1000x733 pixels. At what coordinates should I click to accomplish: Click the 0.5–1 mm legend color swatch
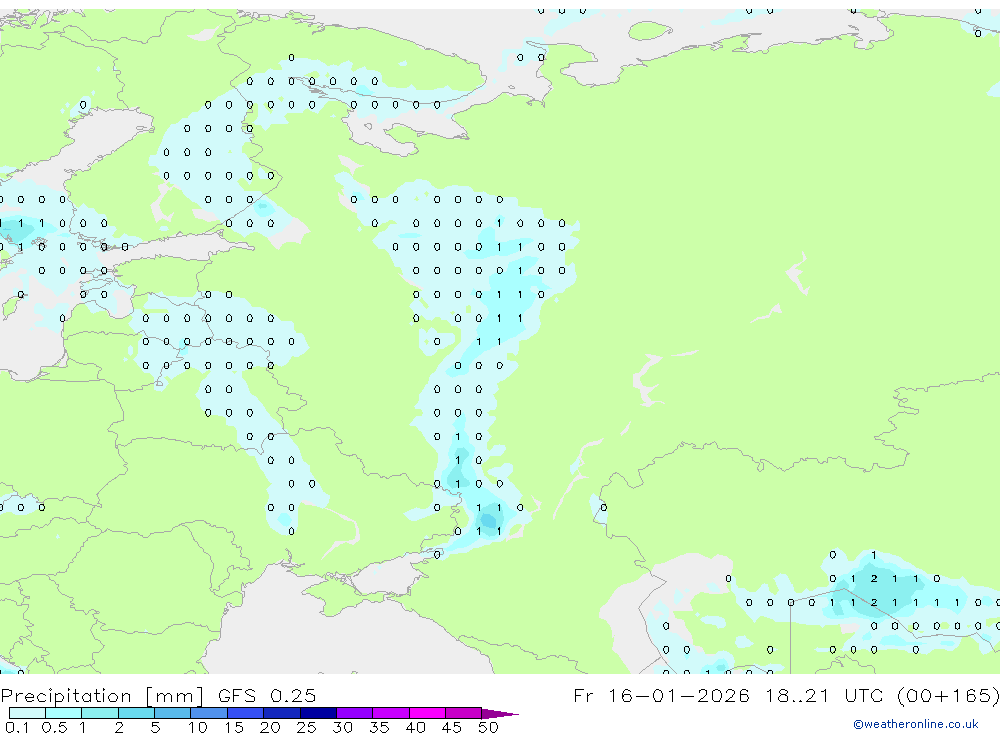pyautogui.click(x=64, y=713)
